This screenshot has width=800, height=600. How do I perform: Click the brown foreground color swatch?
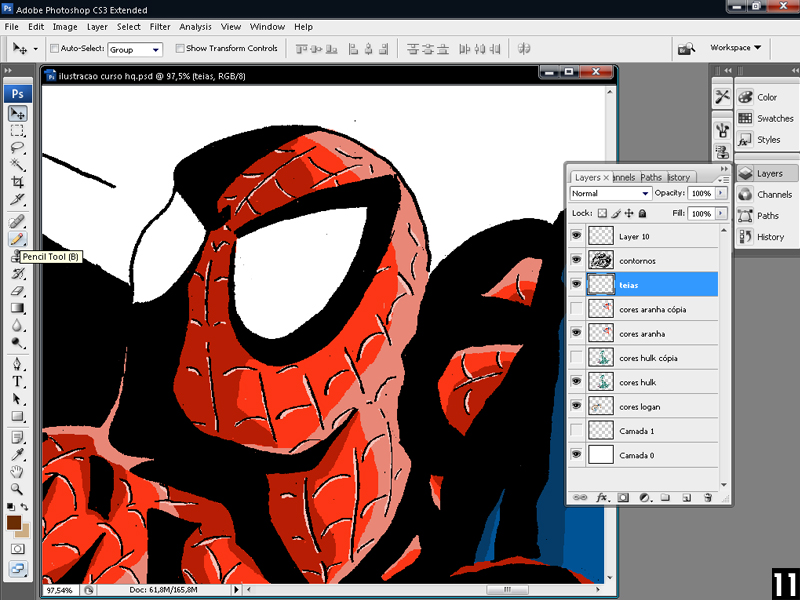[x=14, y=523]
